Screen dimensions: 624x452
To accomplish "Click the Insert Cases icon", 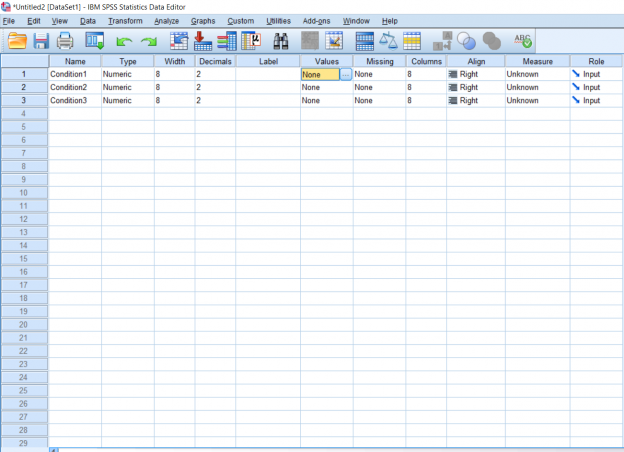I will point(310,41).
